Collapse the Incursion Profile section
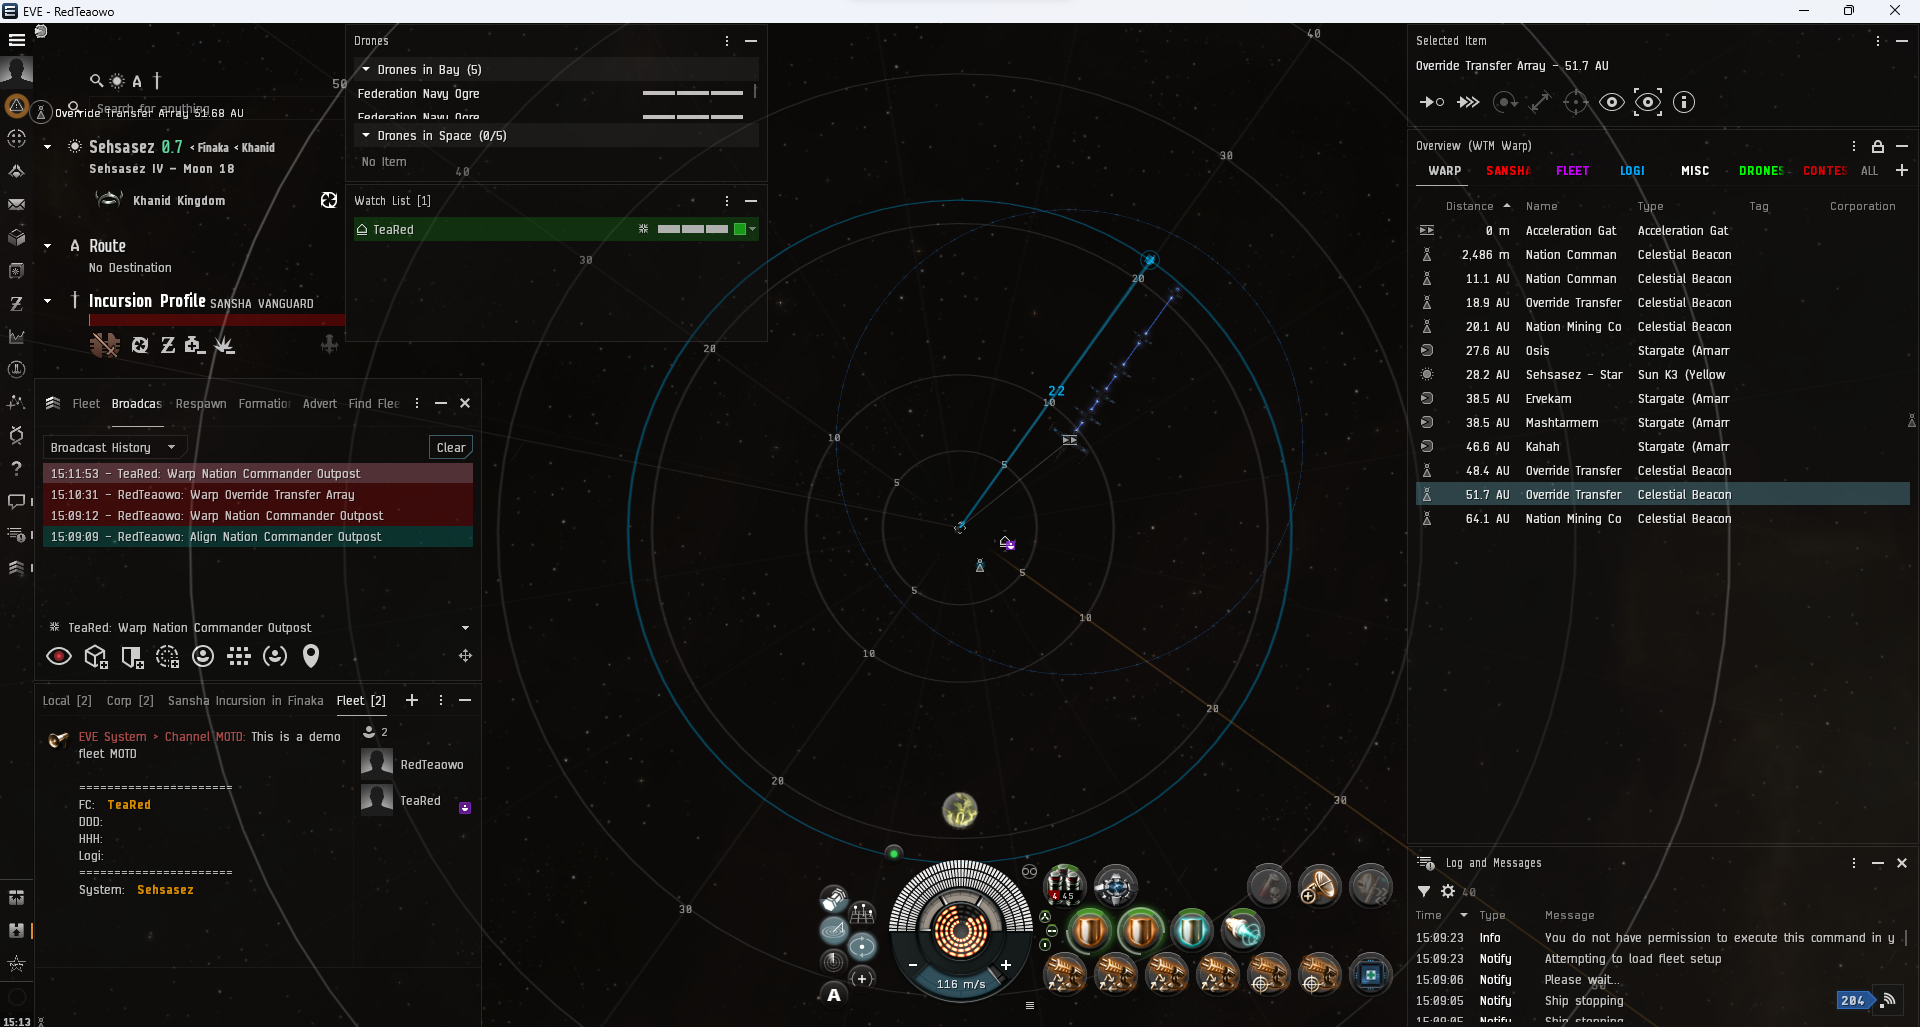 pos(47,301)
